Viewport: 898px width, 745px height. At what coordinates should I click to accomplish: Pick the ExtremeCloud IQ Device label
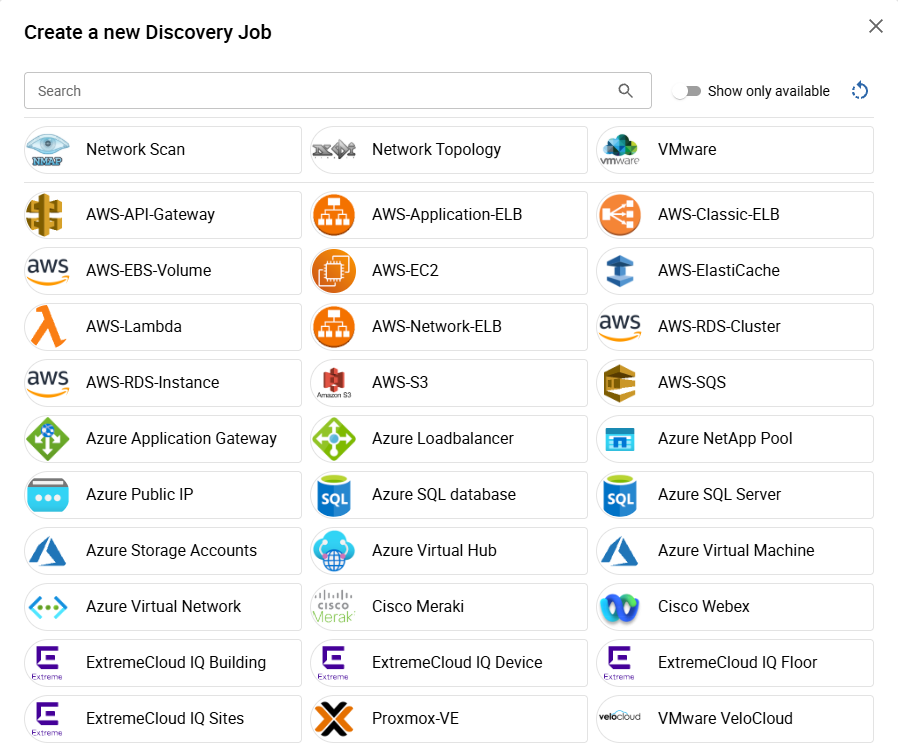tap(457, 663)
